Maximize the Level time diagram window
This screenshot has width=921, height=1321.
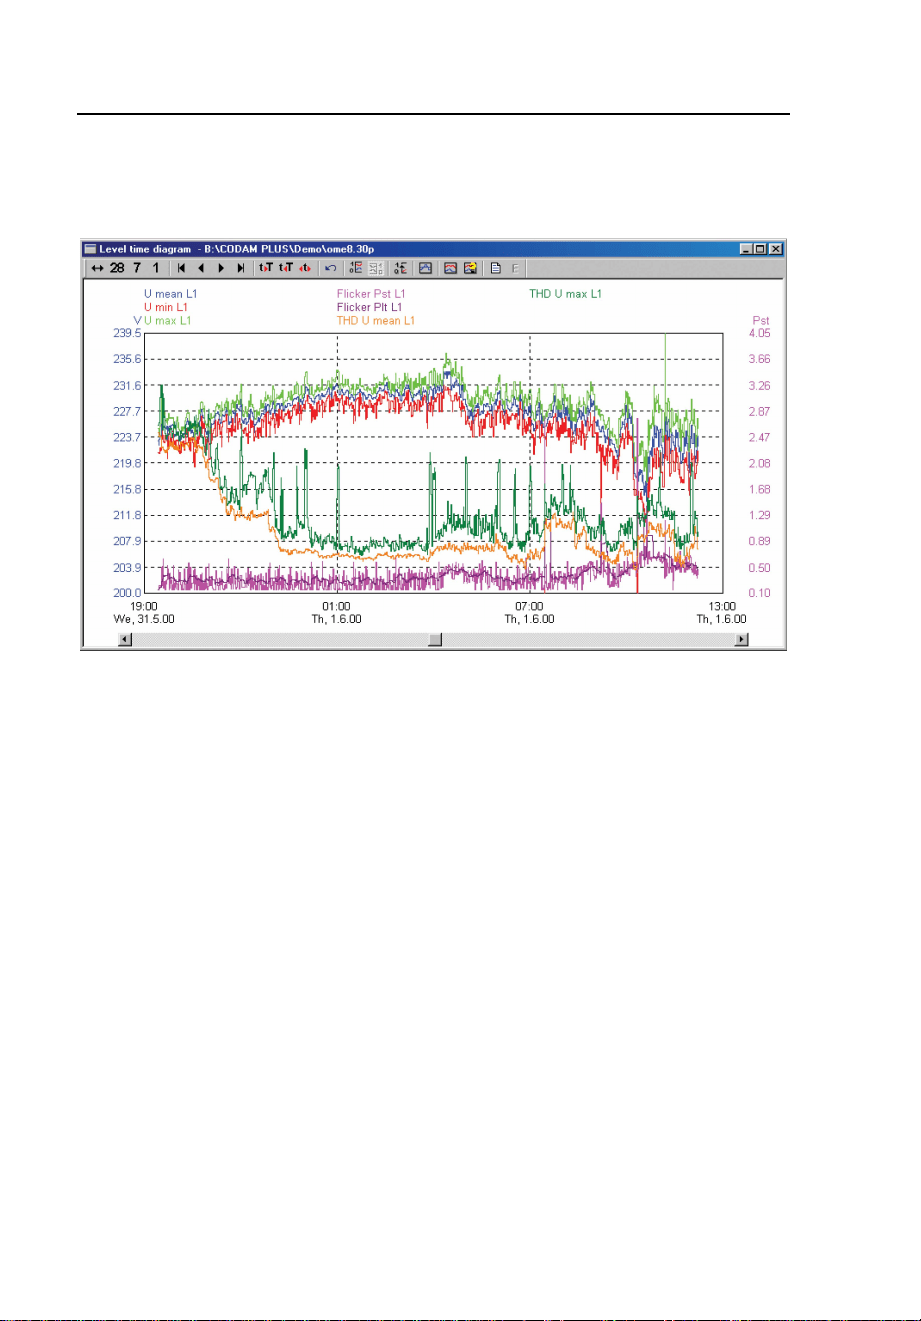(759, 248)
